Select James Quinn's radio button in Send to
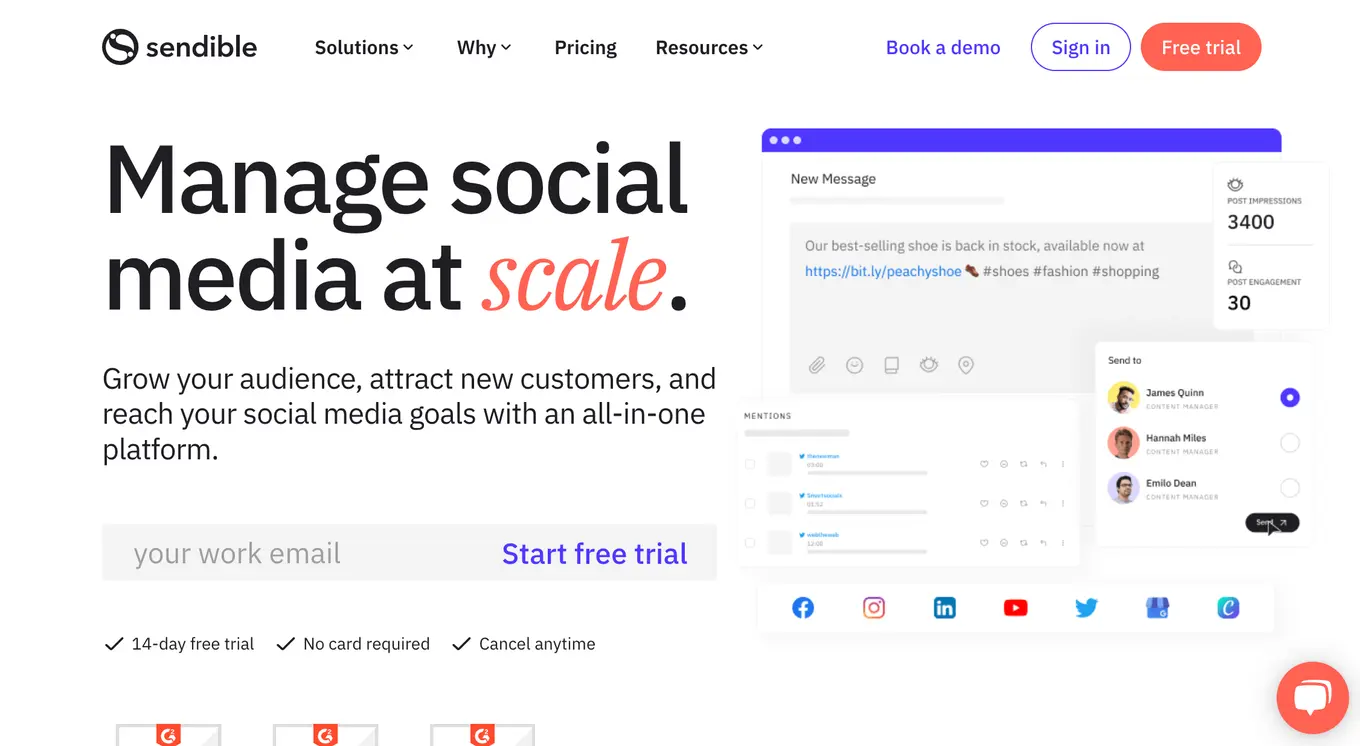The width and height of the screenshot is (1360, 746). pyautogui.click(x=1290, y=397)
